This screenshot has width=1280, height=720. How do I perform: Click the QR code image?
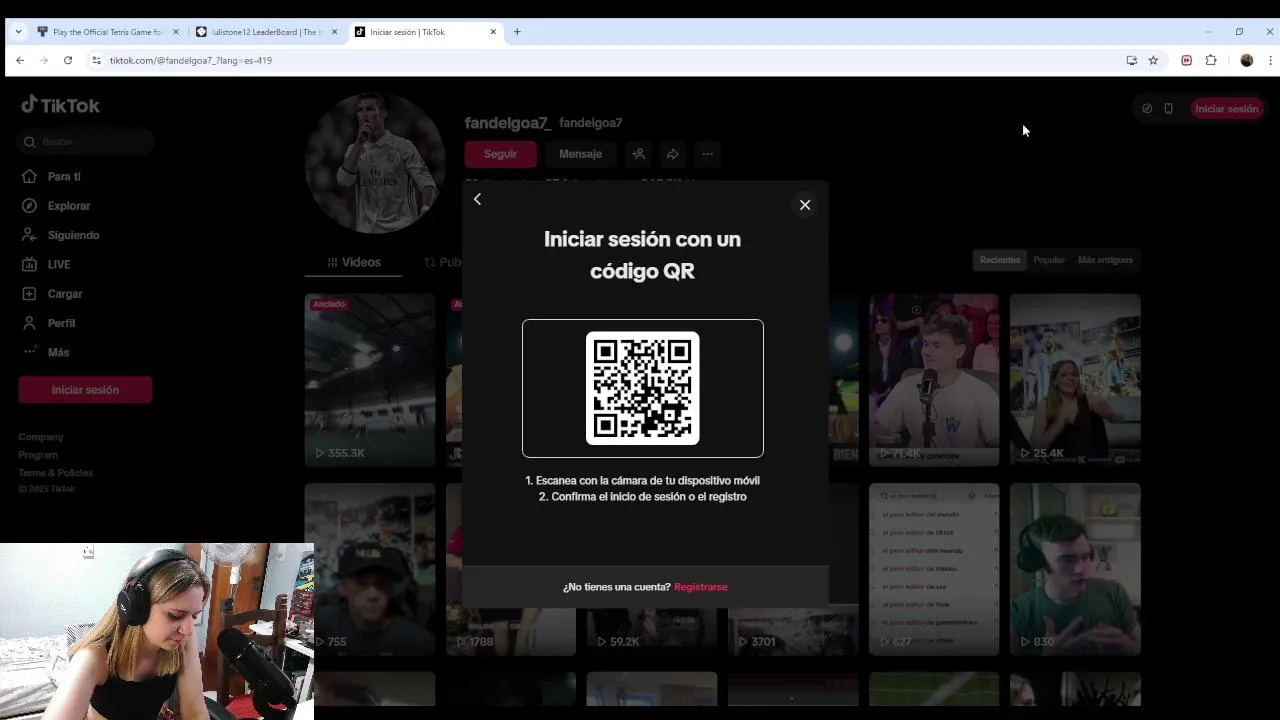[642, 388]
